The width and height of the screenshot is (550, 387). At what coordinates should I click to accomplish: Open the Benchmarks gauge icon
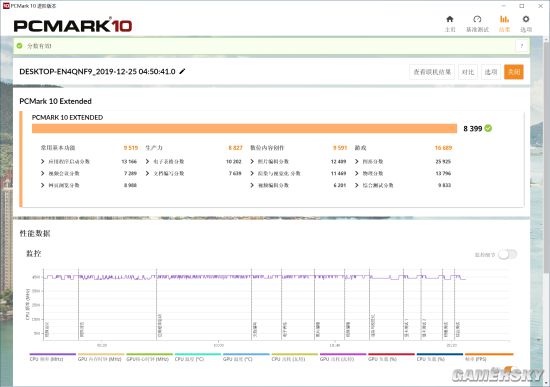click(477, 19)
